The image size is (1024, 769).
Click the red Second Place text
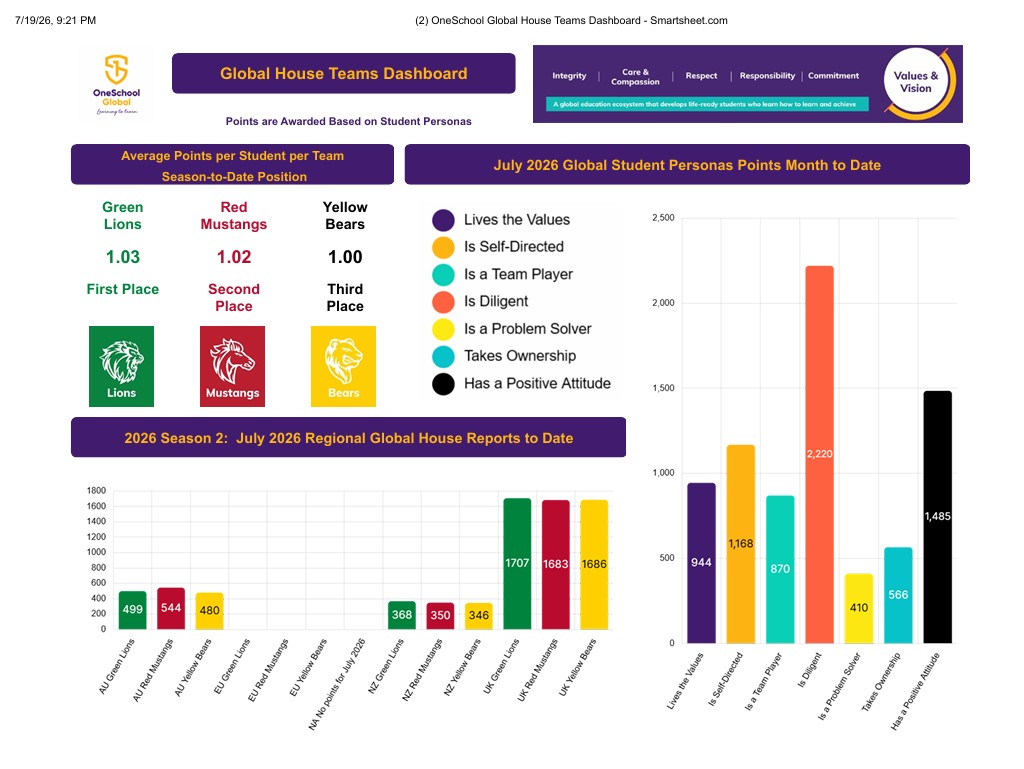(234, 298)
